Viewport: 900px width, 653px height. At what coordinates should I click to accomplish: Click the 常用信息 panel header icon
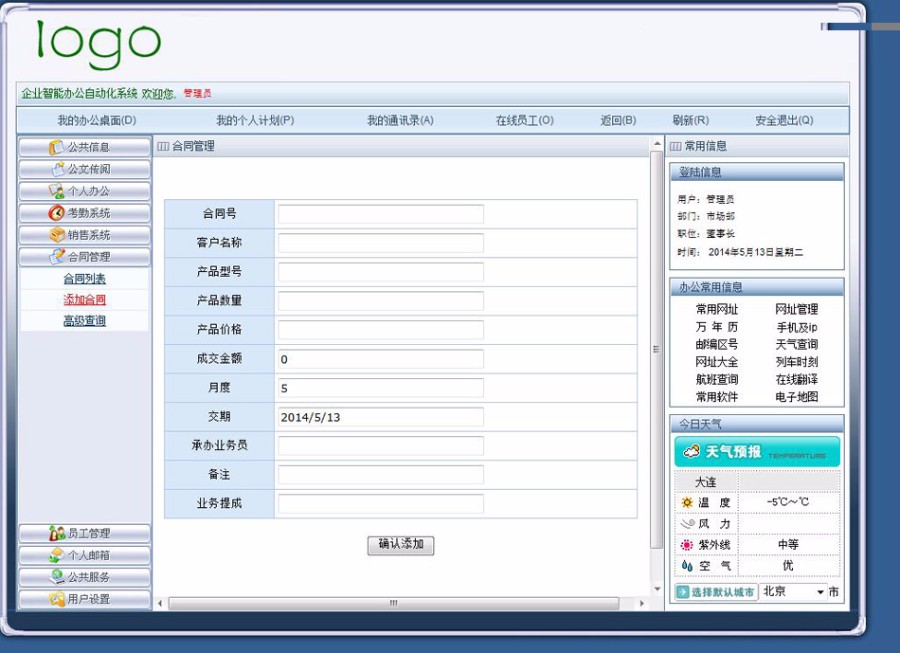point(676,146)
